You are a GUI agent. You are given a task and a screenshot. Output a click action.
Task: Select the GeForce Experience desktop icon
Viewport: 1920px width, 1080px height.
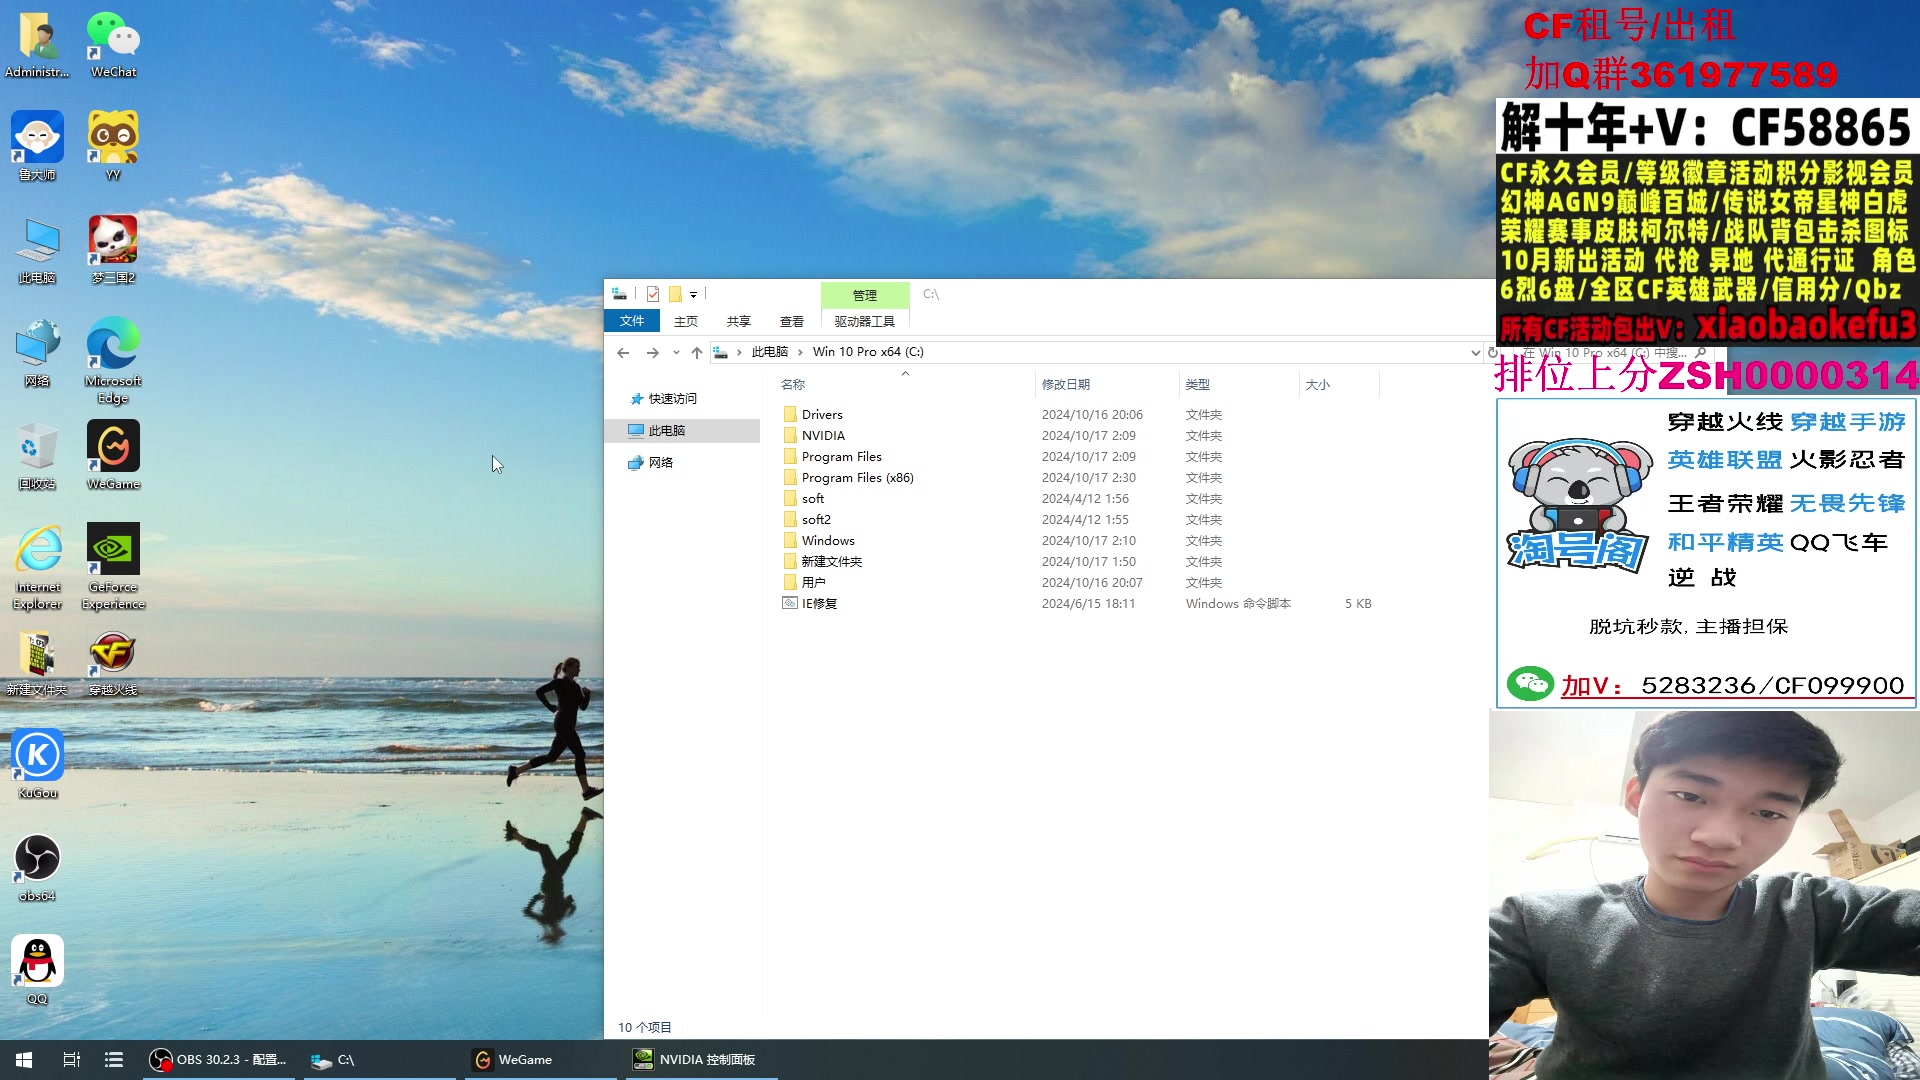coord(113,567)
